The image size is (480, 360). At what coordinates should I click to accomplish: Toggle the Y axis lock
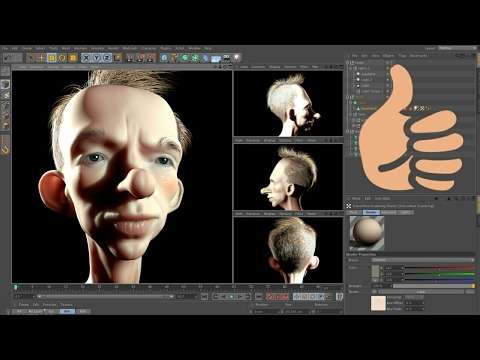pyautogui.click(x=96, y=58)
